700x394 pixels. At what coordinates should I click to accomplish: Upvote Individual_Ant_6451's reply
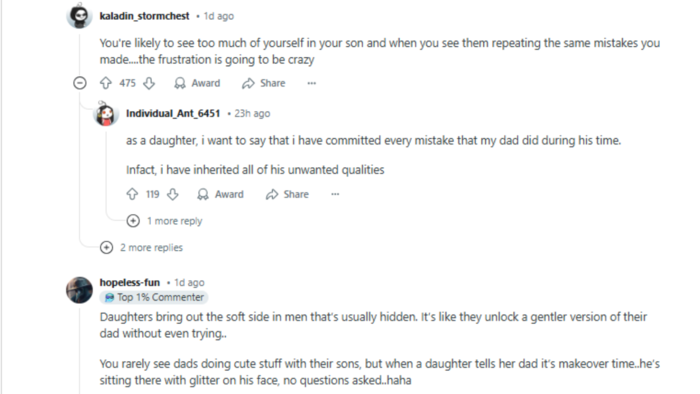pyautogui.click(x=132, y=194)
